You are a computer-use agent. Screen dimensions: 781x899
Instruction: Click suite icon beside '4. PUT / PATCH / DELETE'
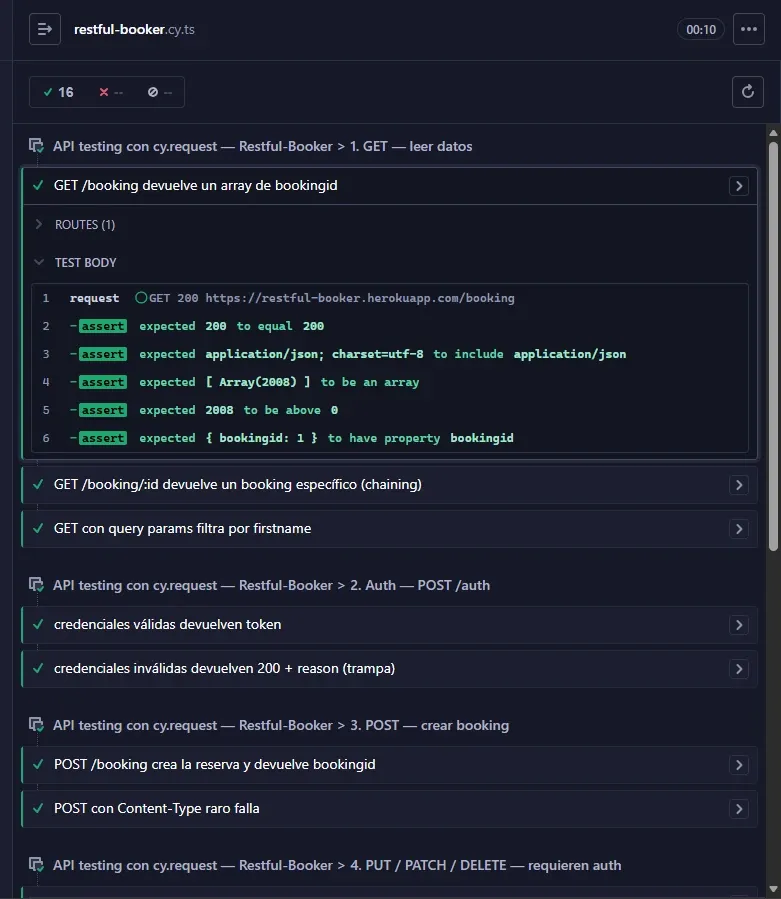coord(37,865)
